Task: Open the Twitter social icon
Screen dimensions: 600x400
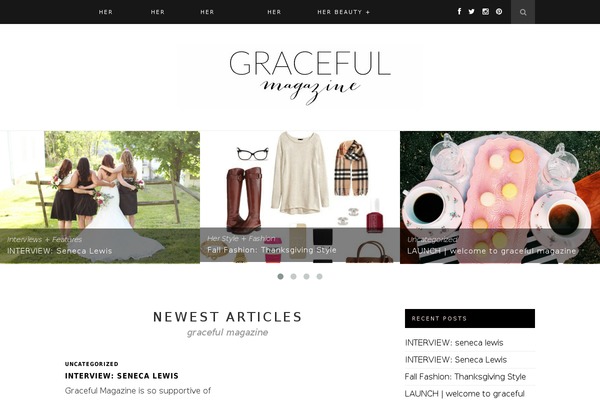Action: (471, 11)
